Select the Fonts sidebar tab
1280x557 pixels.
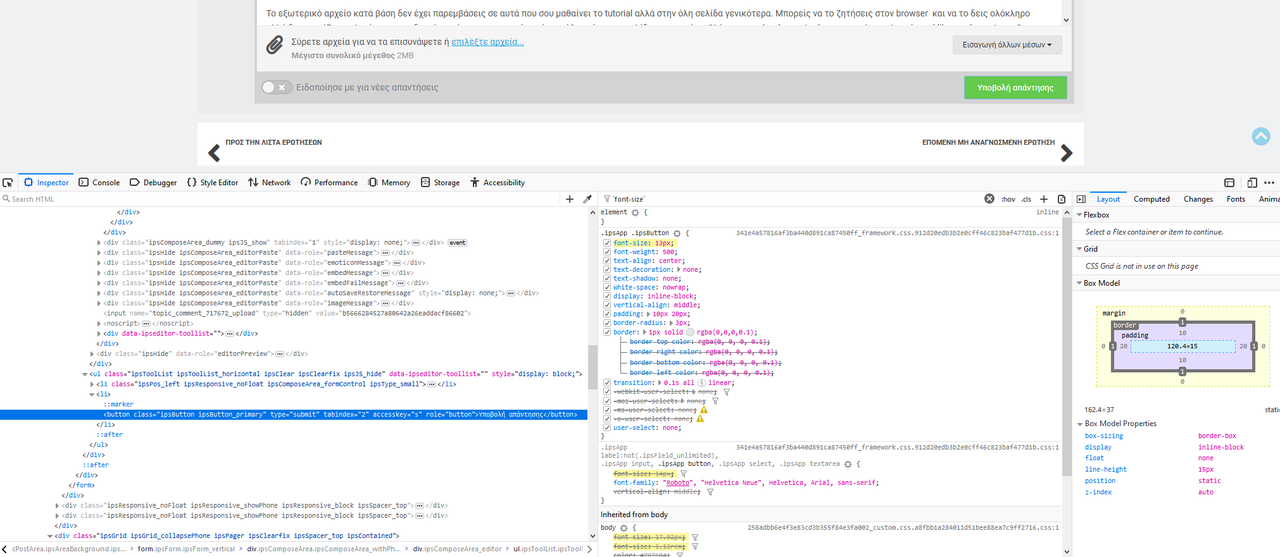pos(1236,199)
